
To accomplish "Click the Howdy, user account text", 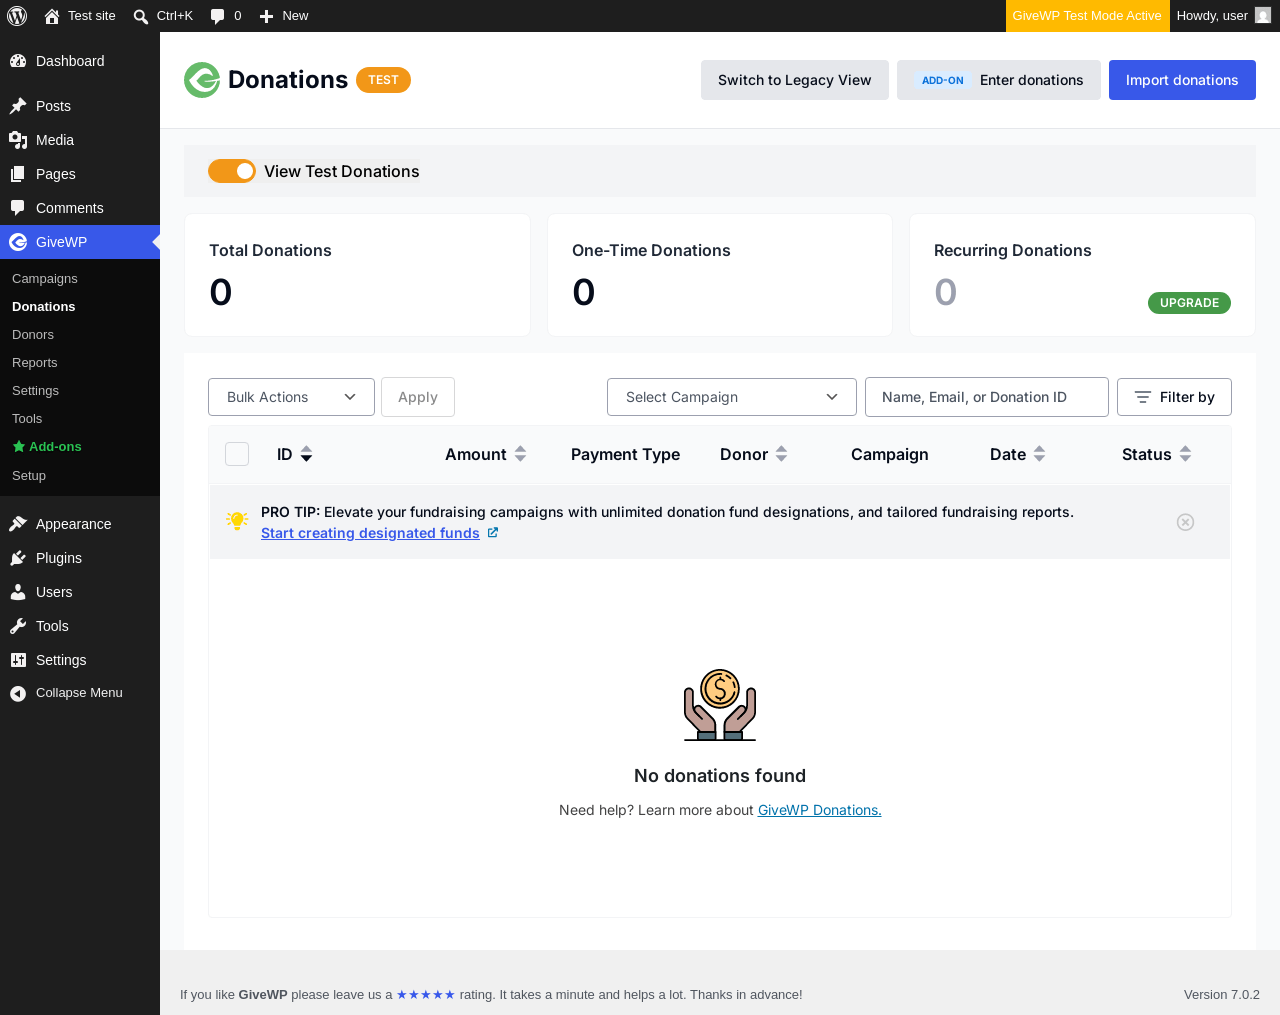I will tap(1212, 16).
